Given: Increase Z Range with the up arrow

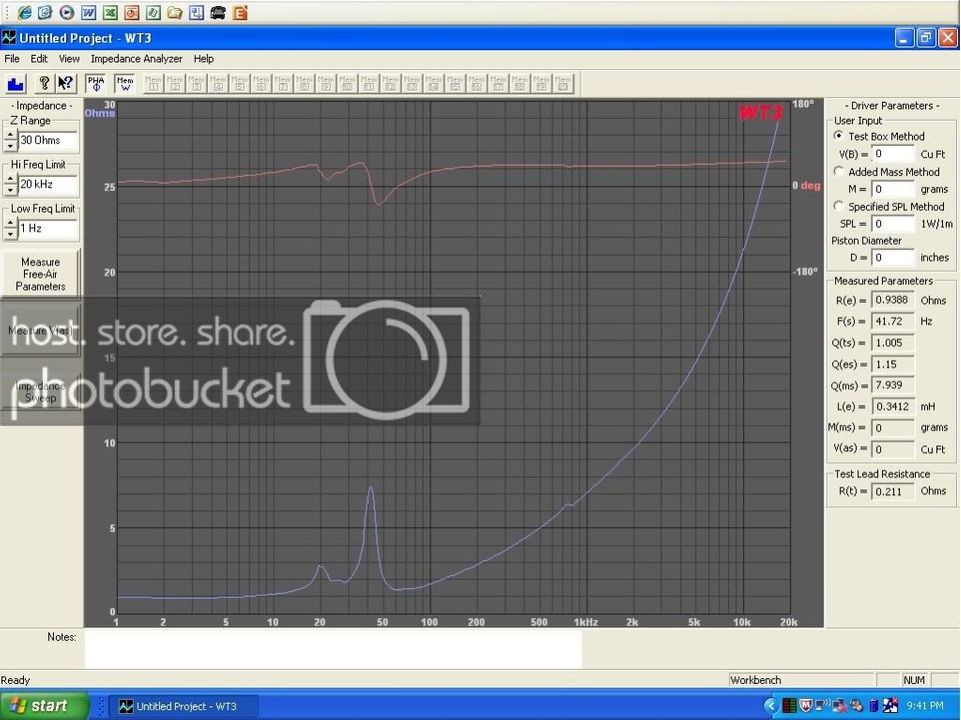Looking at the screenshot, I should point(10,135).
